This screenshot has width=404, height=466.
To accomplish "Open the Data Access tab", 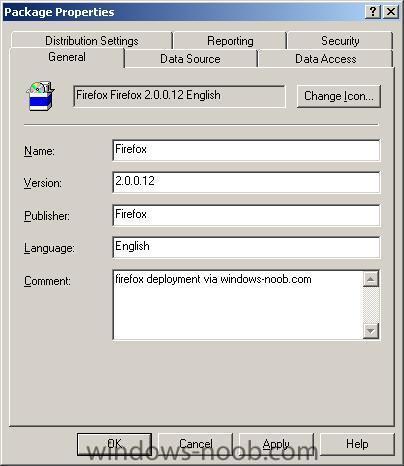I will pyautogui.click(x=326, y=59).
